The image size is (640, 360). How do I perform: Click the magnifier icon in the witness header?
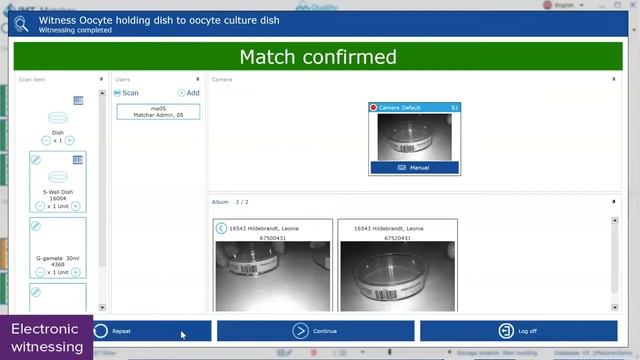point(21,24)
